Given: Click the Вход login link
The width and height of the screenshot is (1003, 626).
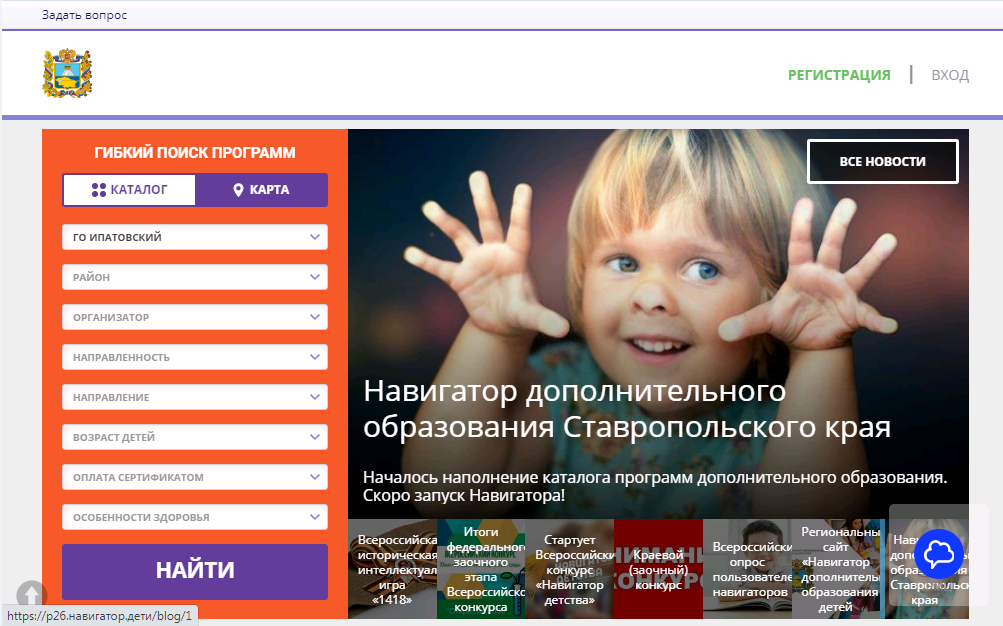Looking at the screenshot, I should (x=950, y=75).
